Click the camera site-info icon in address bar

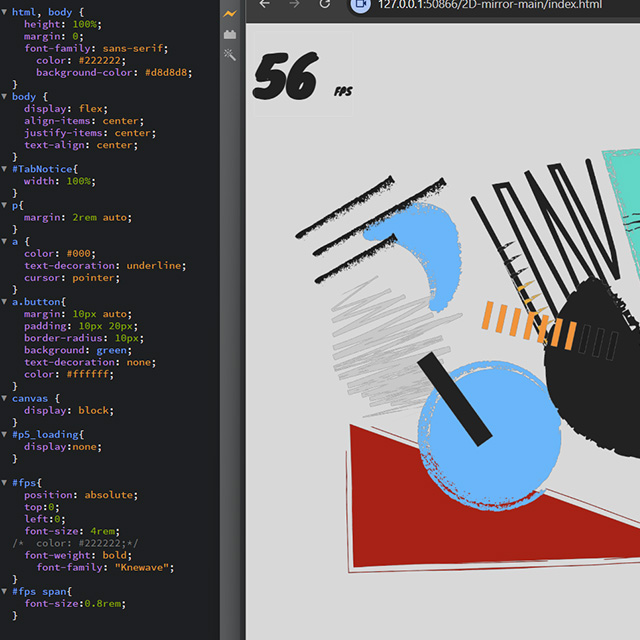[x=361, y=4]
